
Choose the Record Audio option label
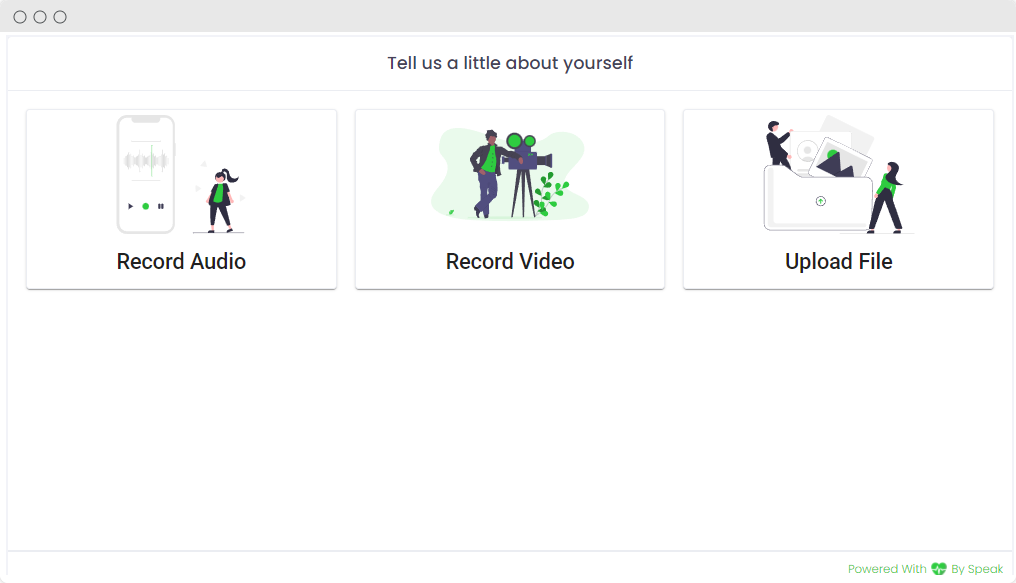181,262
